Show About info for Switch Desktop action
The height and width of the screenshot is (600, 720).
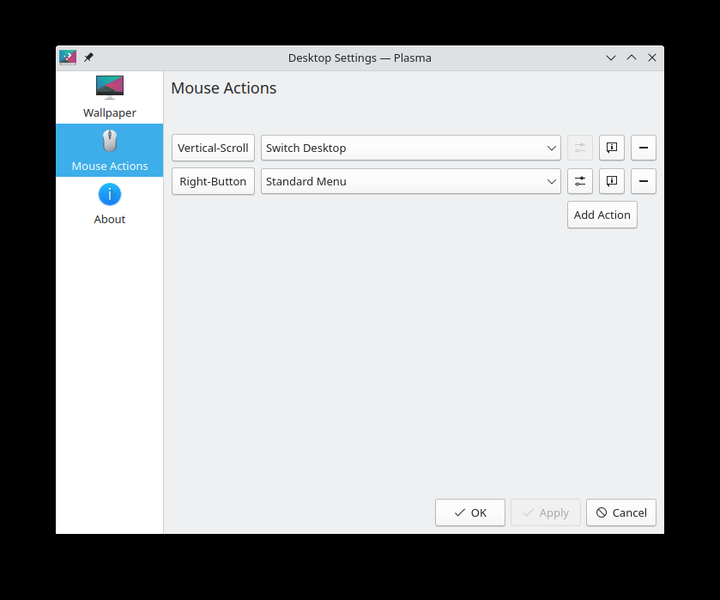[x=612, y=148]
